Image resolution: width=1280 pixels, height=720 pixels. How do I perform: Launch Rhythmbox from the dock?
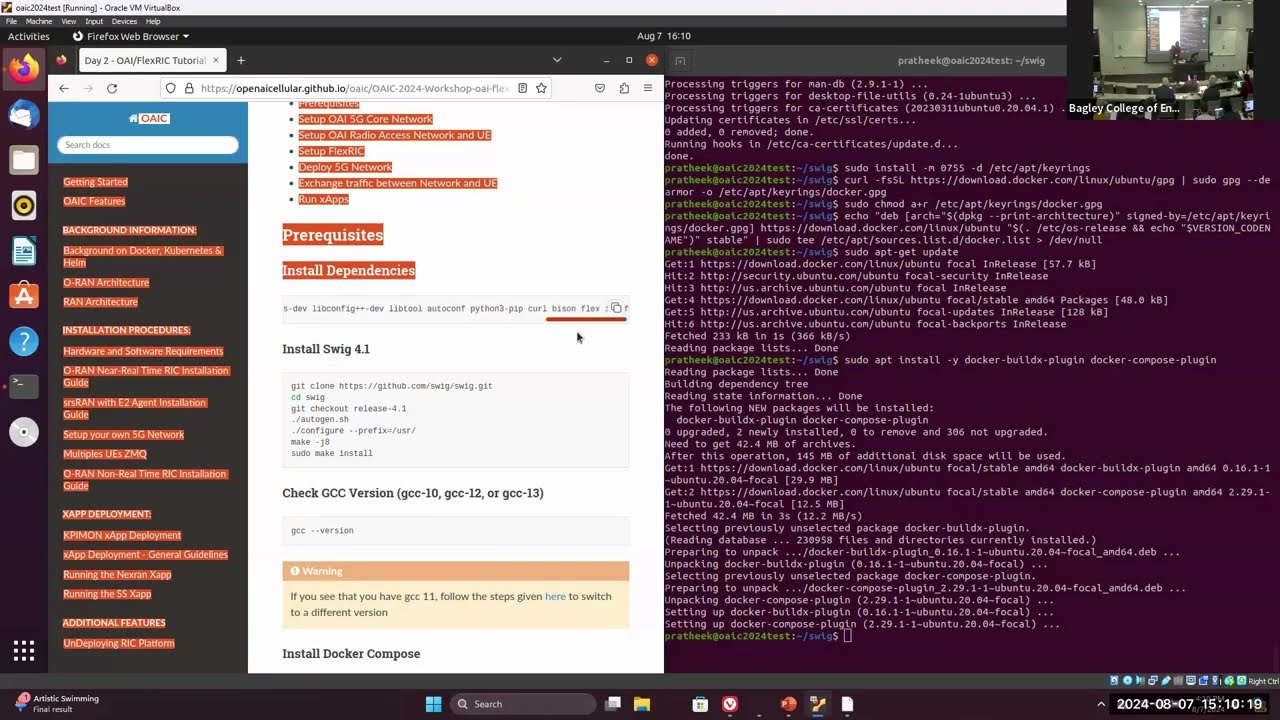point(24,206)
